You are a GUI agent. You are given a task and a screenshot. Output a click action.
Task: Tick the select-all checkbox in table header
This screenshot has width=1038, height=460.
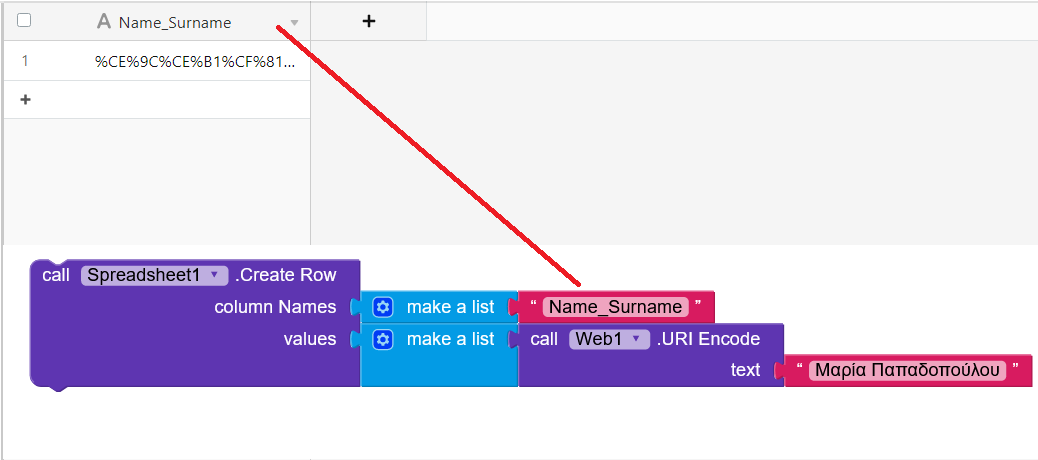click(24, 21)
